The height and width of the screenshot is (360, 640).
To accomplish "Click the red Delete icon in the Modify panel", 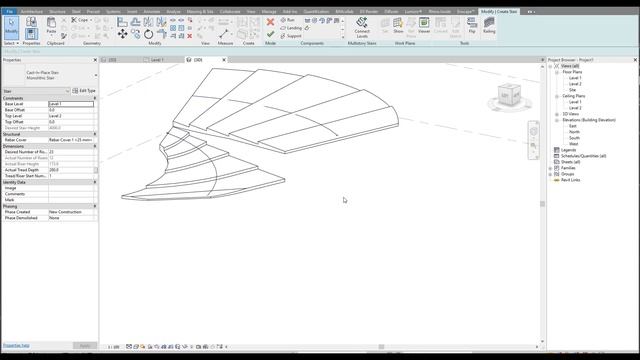I will [190, 36].
